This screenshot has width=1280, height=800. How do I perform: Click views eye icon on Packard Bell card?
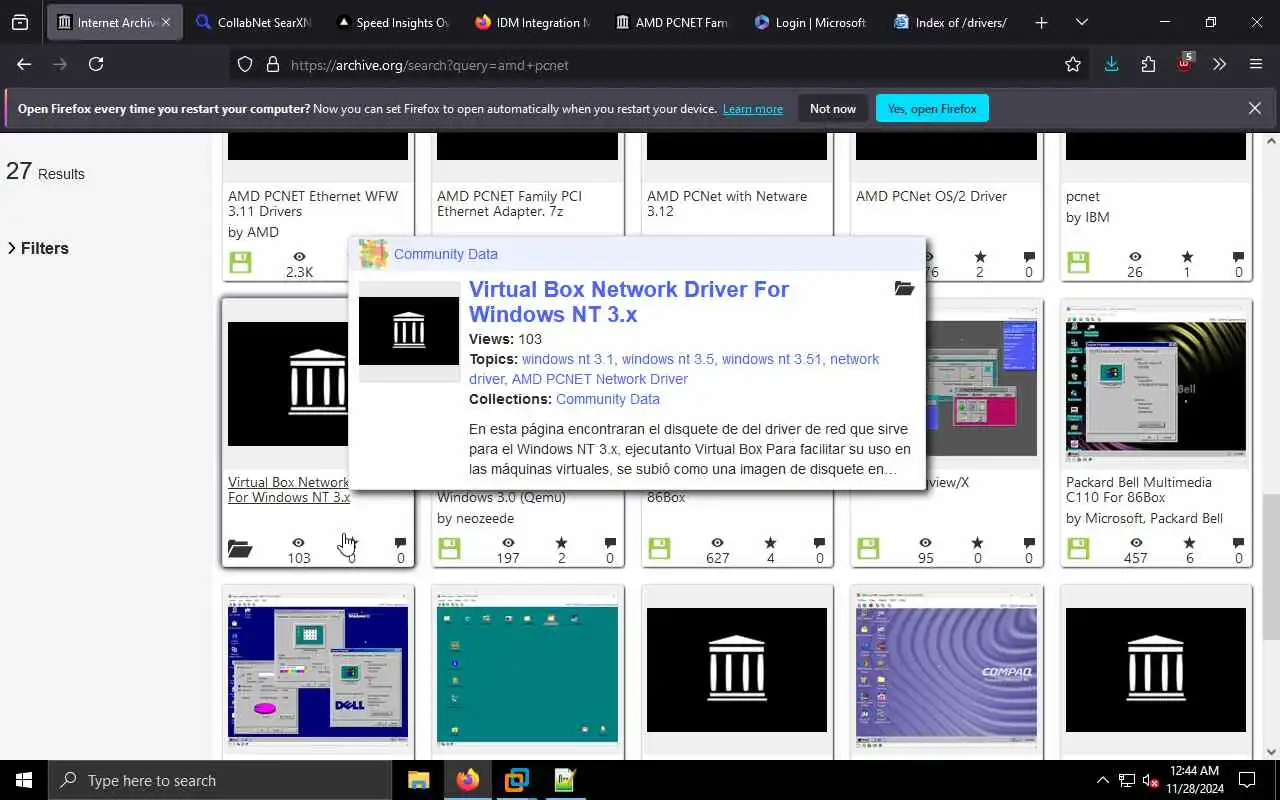coord(1135,543)
